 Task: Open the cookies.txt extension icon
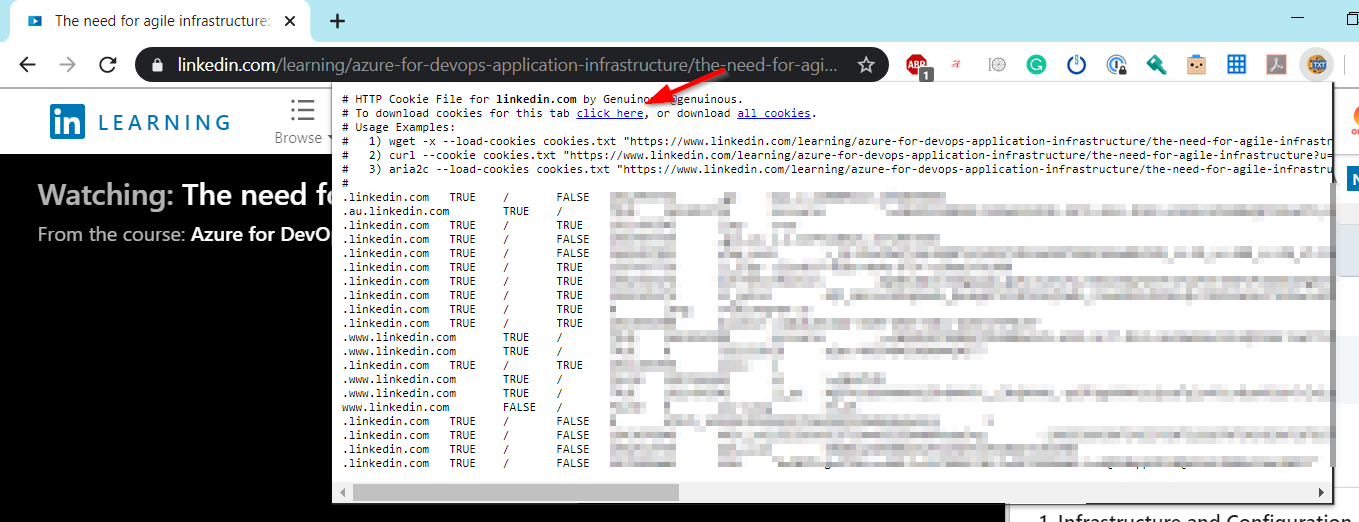click(x=1316, y=65)
